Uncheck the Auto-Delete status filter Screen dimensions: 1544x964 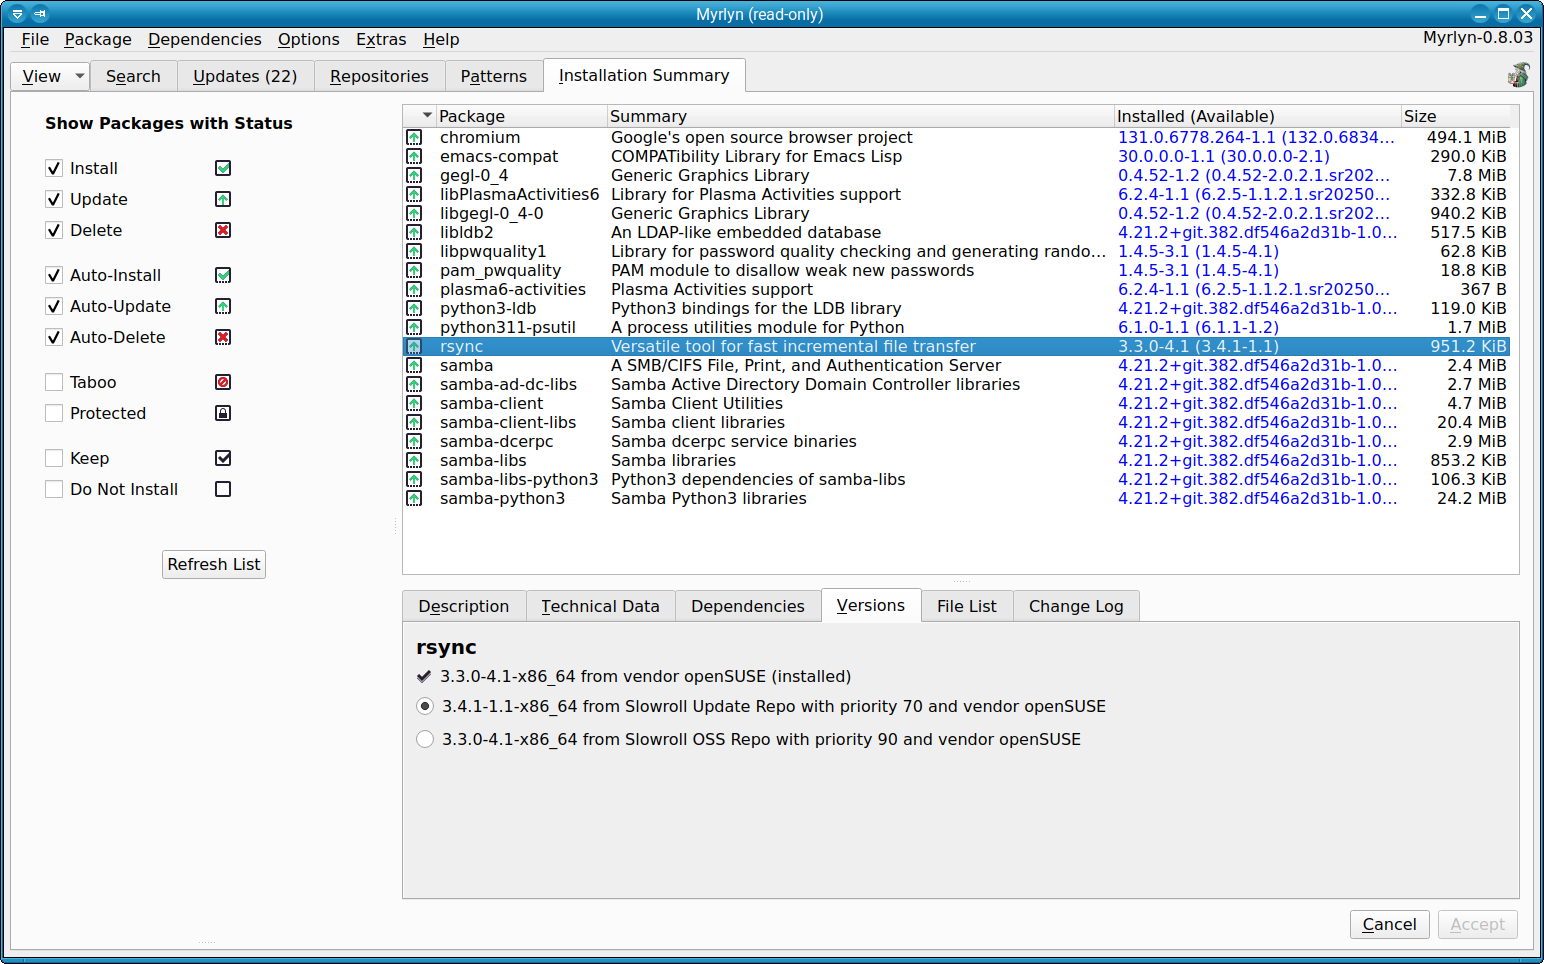pyautogui.click(x=54, y=337)
